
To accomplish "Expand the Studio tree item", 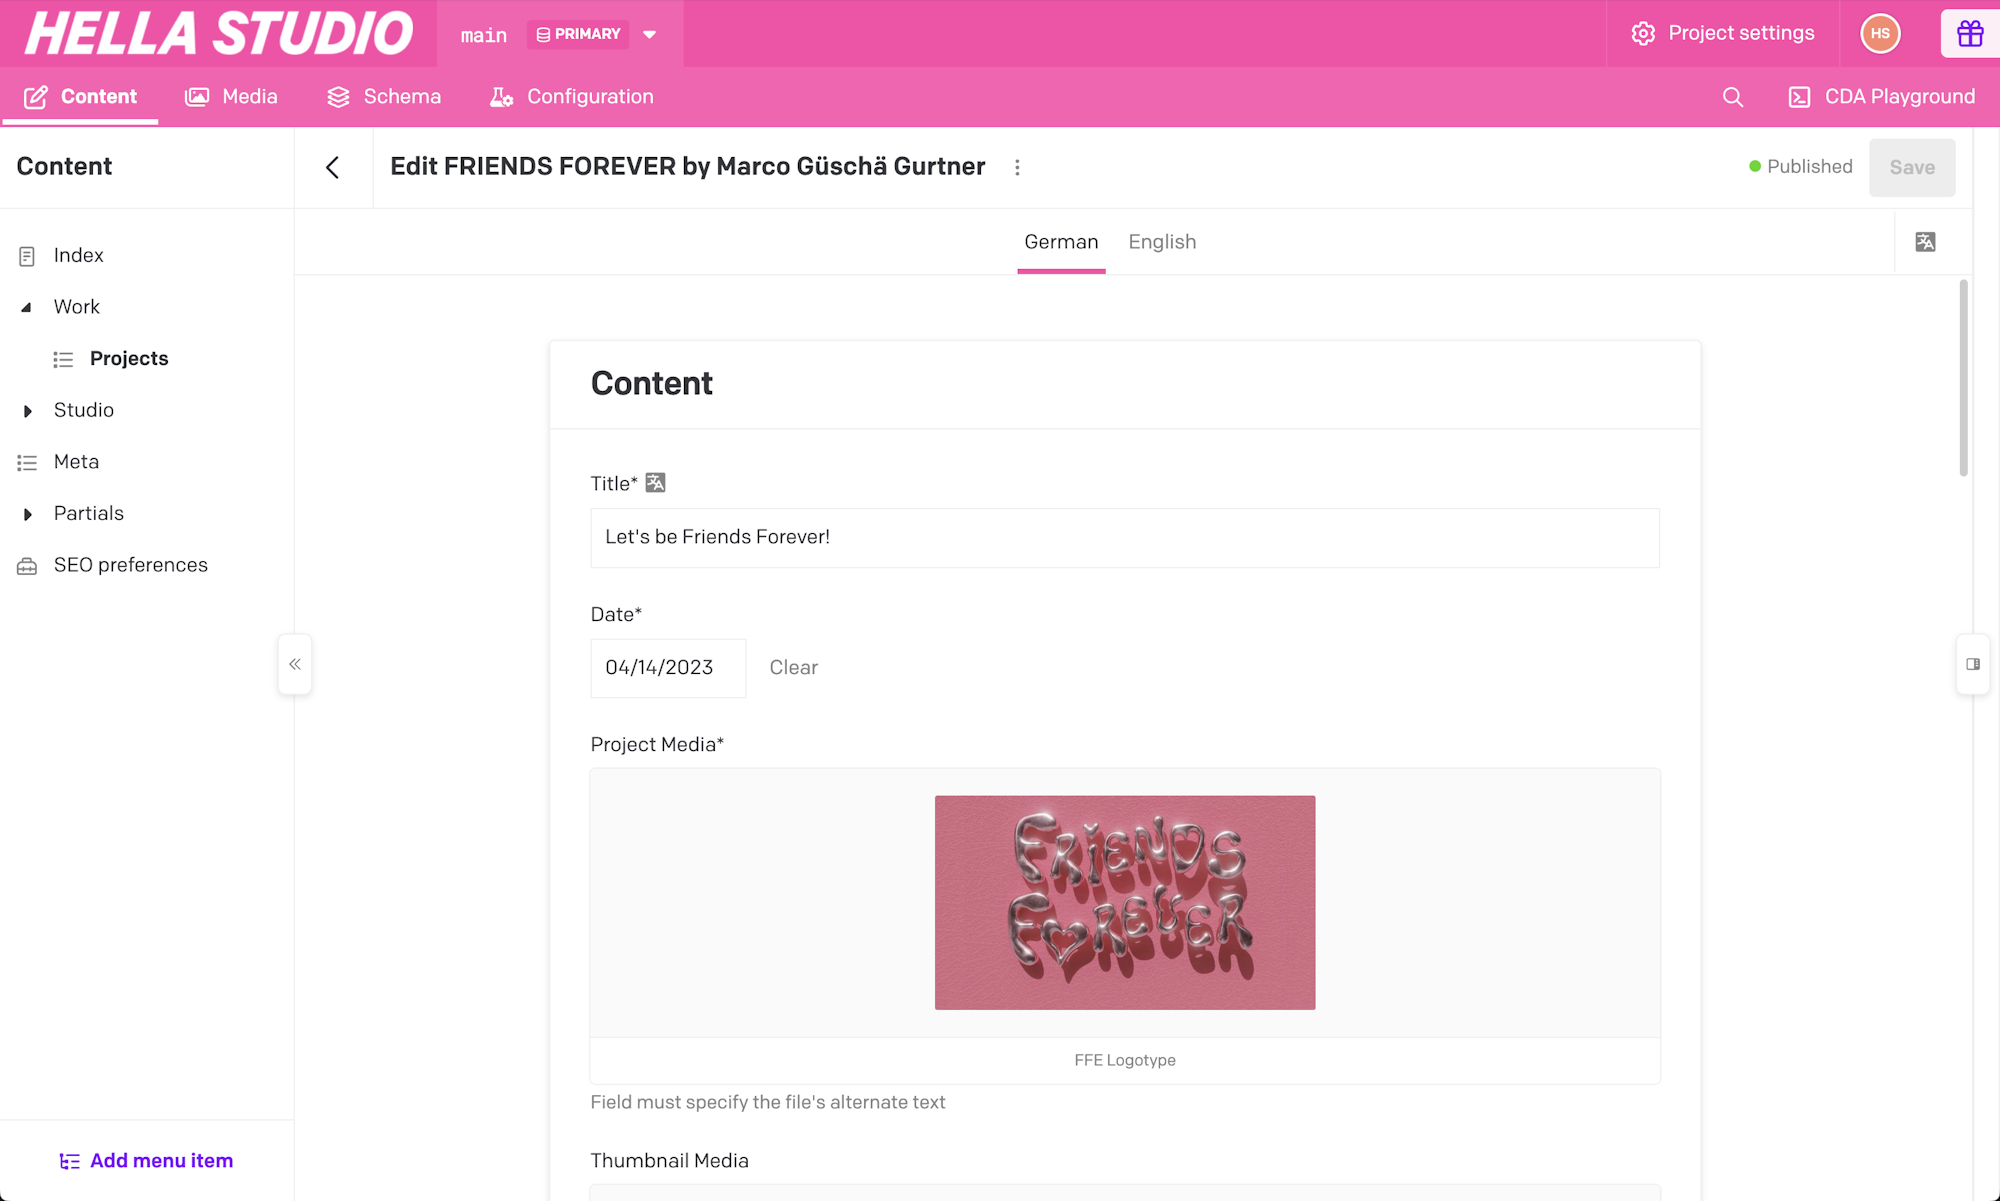I will pos(27,411).
